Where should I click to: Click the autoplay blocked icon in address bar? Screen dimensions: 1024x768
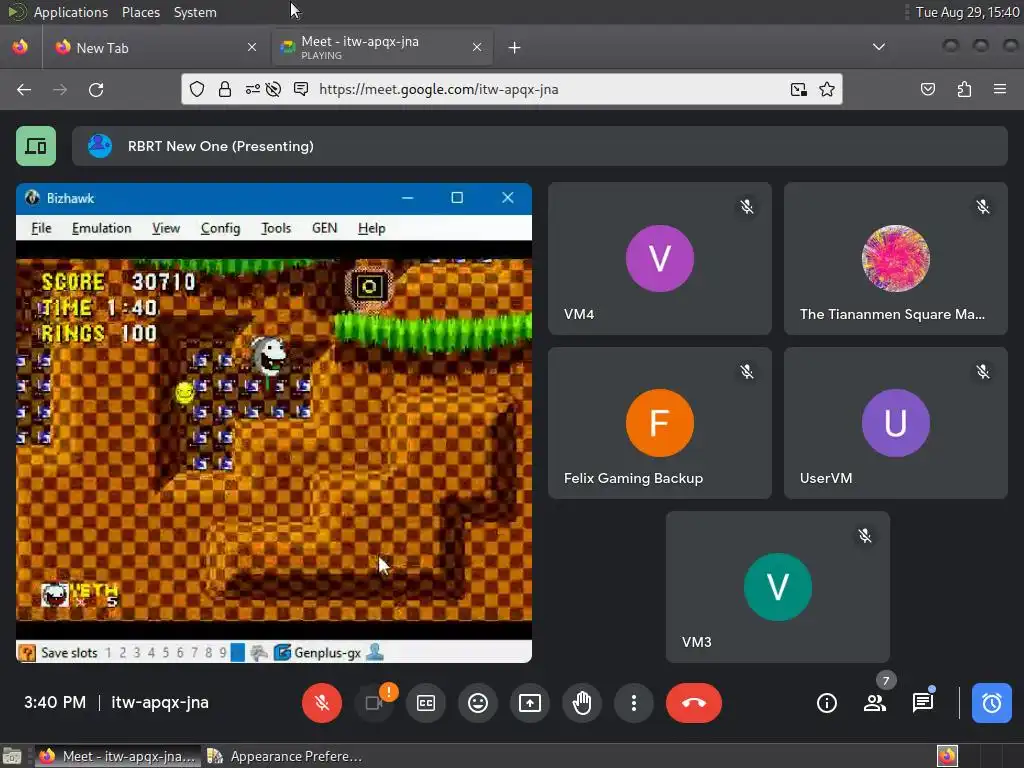(x=274, y=89)
